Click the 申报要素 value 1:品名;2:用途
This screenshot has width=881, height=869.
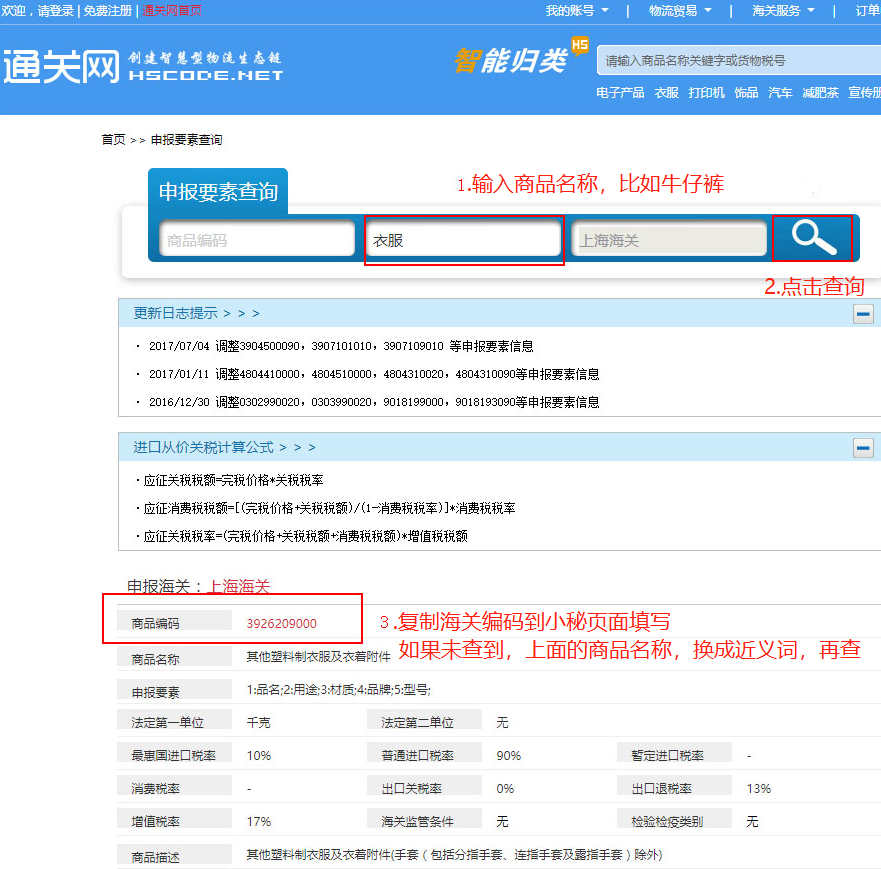pyautogui.click(x=338, y=689)
